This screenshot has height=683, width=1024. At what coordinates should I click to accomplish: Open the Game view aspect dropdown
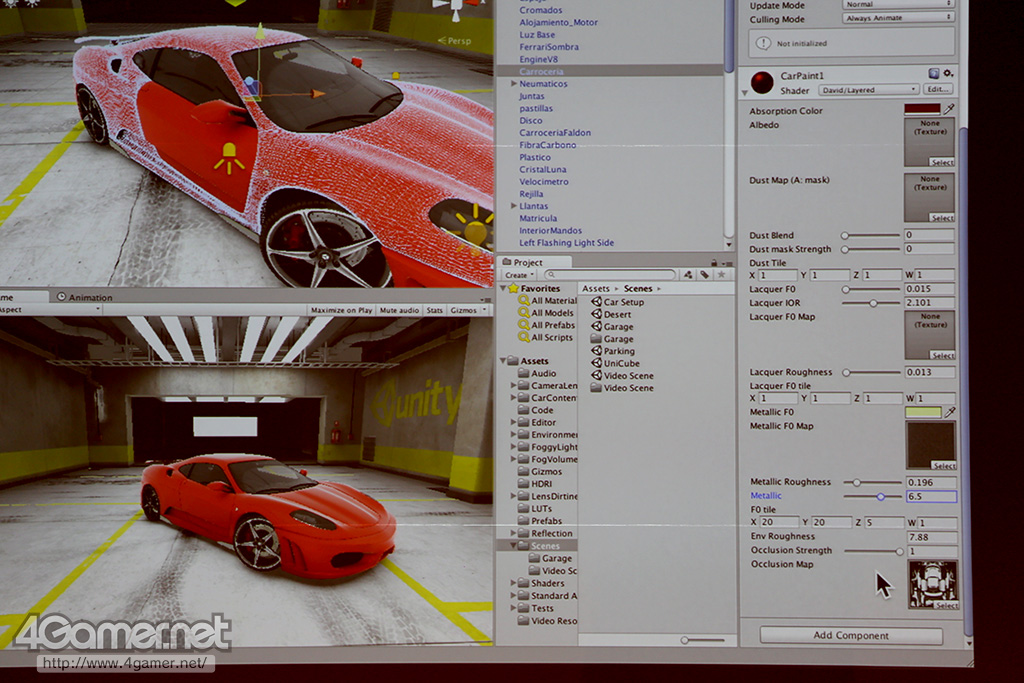click(x=50, y=310)
